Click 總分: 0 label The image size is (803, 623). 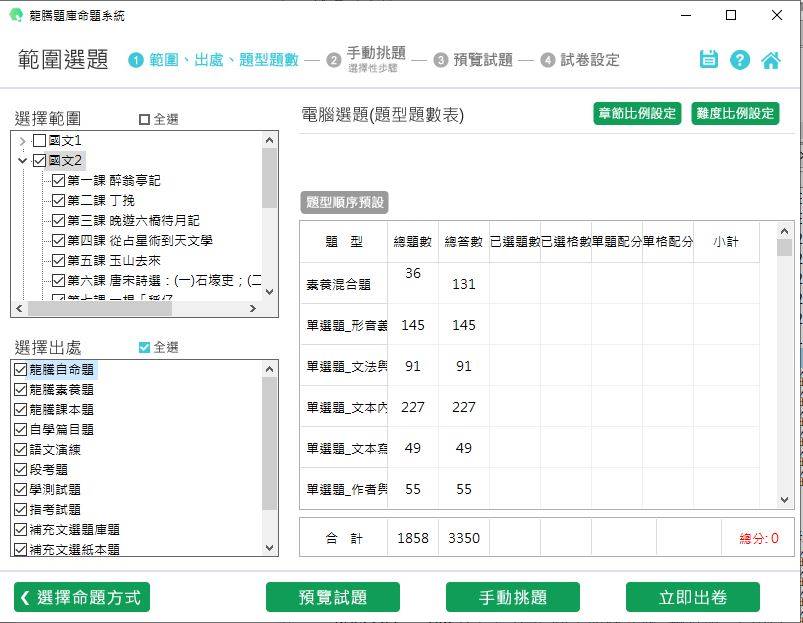click(x=759, y=538)
